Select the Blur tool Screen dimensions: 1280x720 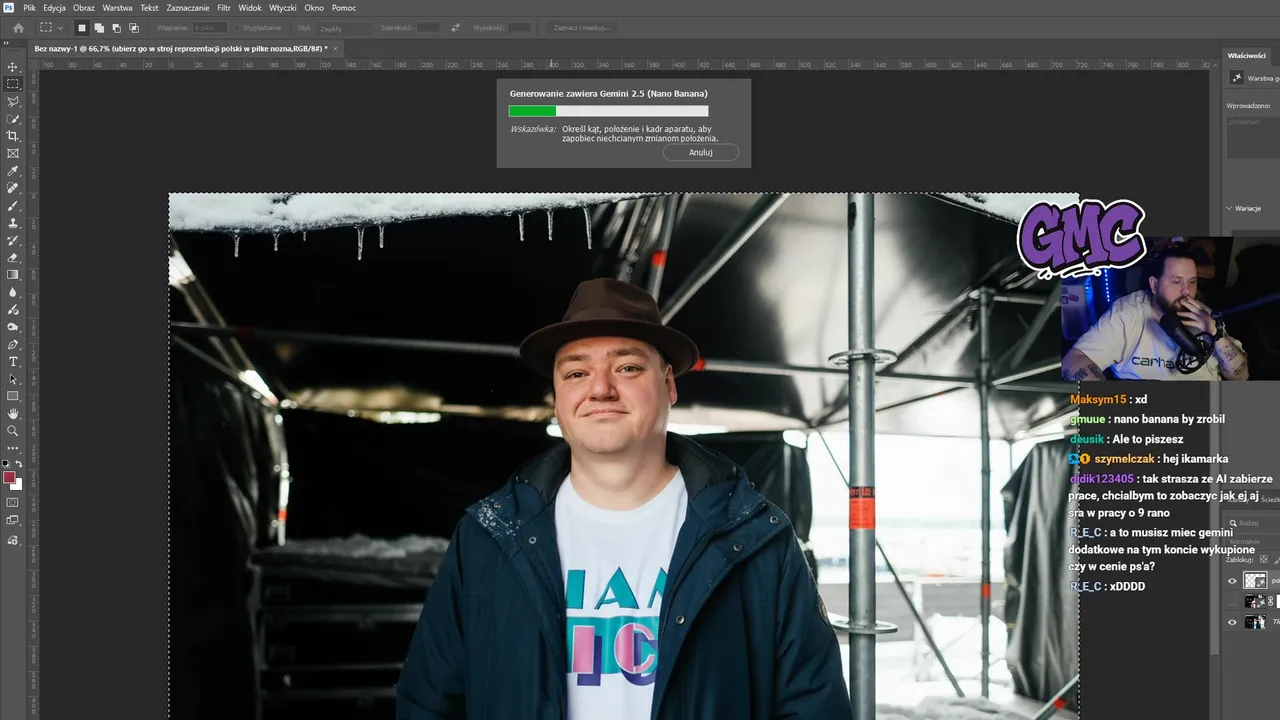click(13, 292)
